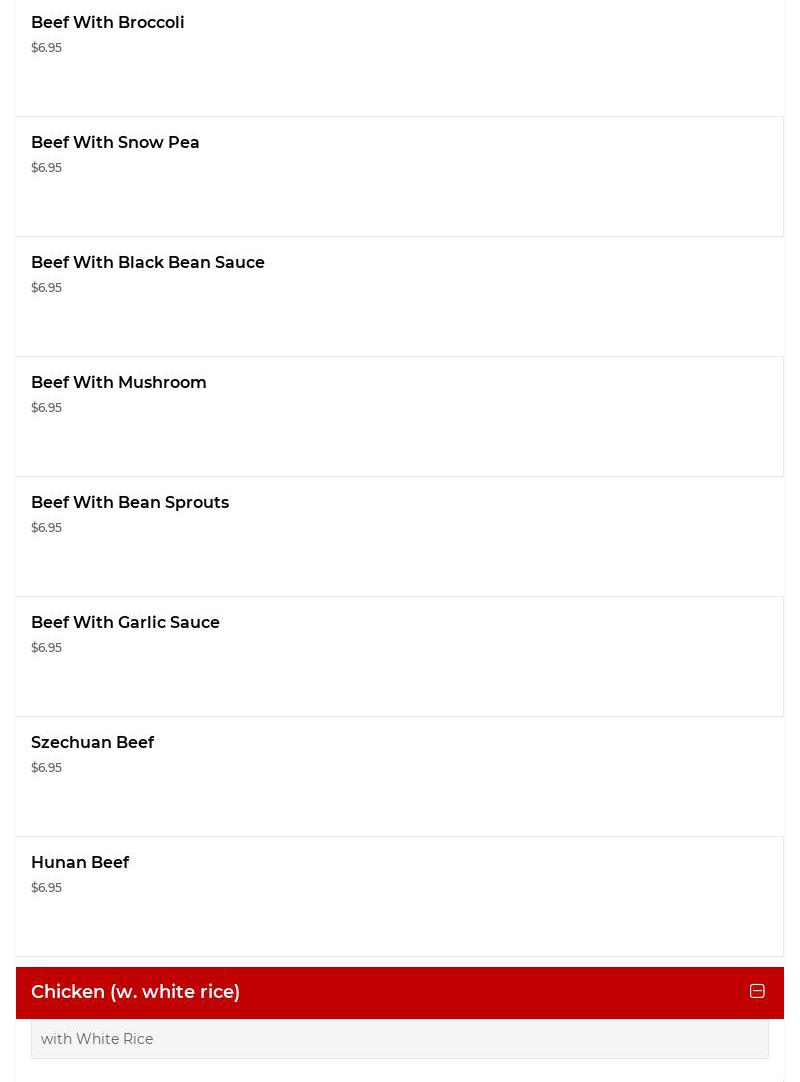Open Beef With Bean Sprouts item

click(130, 502)
